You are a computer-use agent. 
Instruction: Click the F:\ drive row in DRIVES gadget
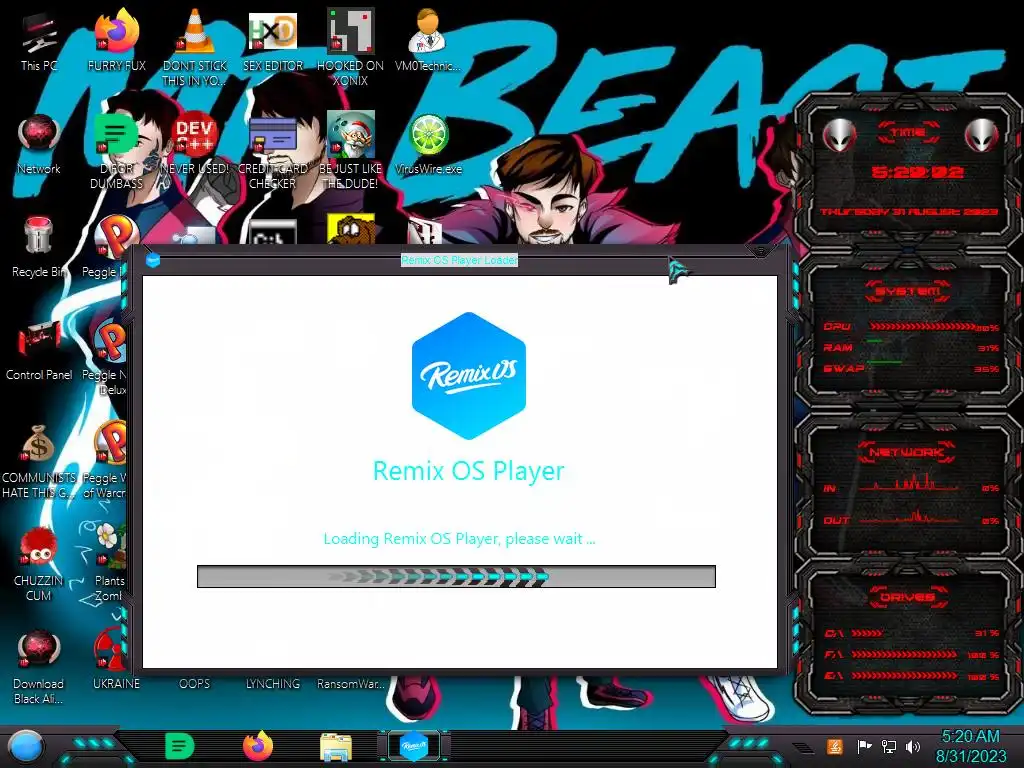click(912, 654)
